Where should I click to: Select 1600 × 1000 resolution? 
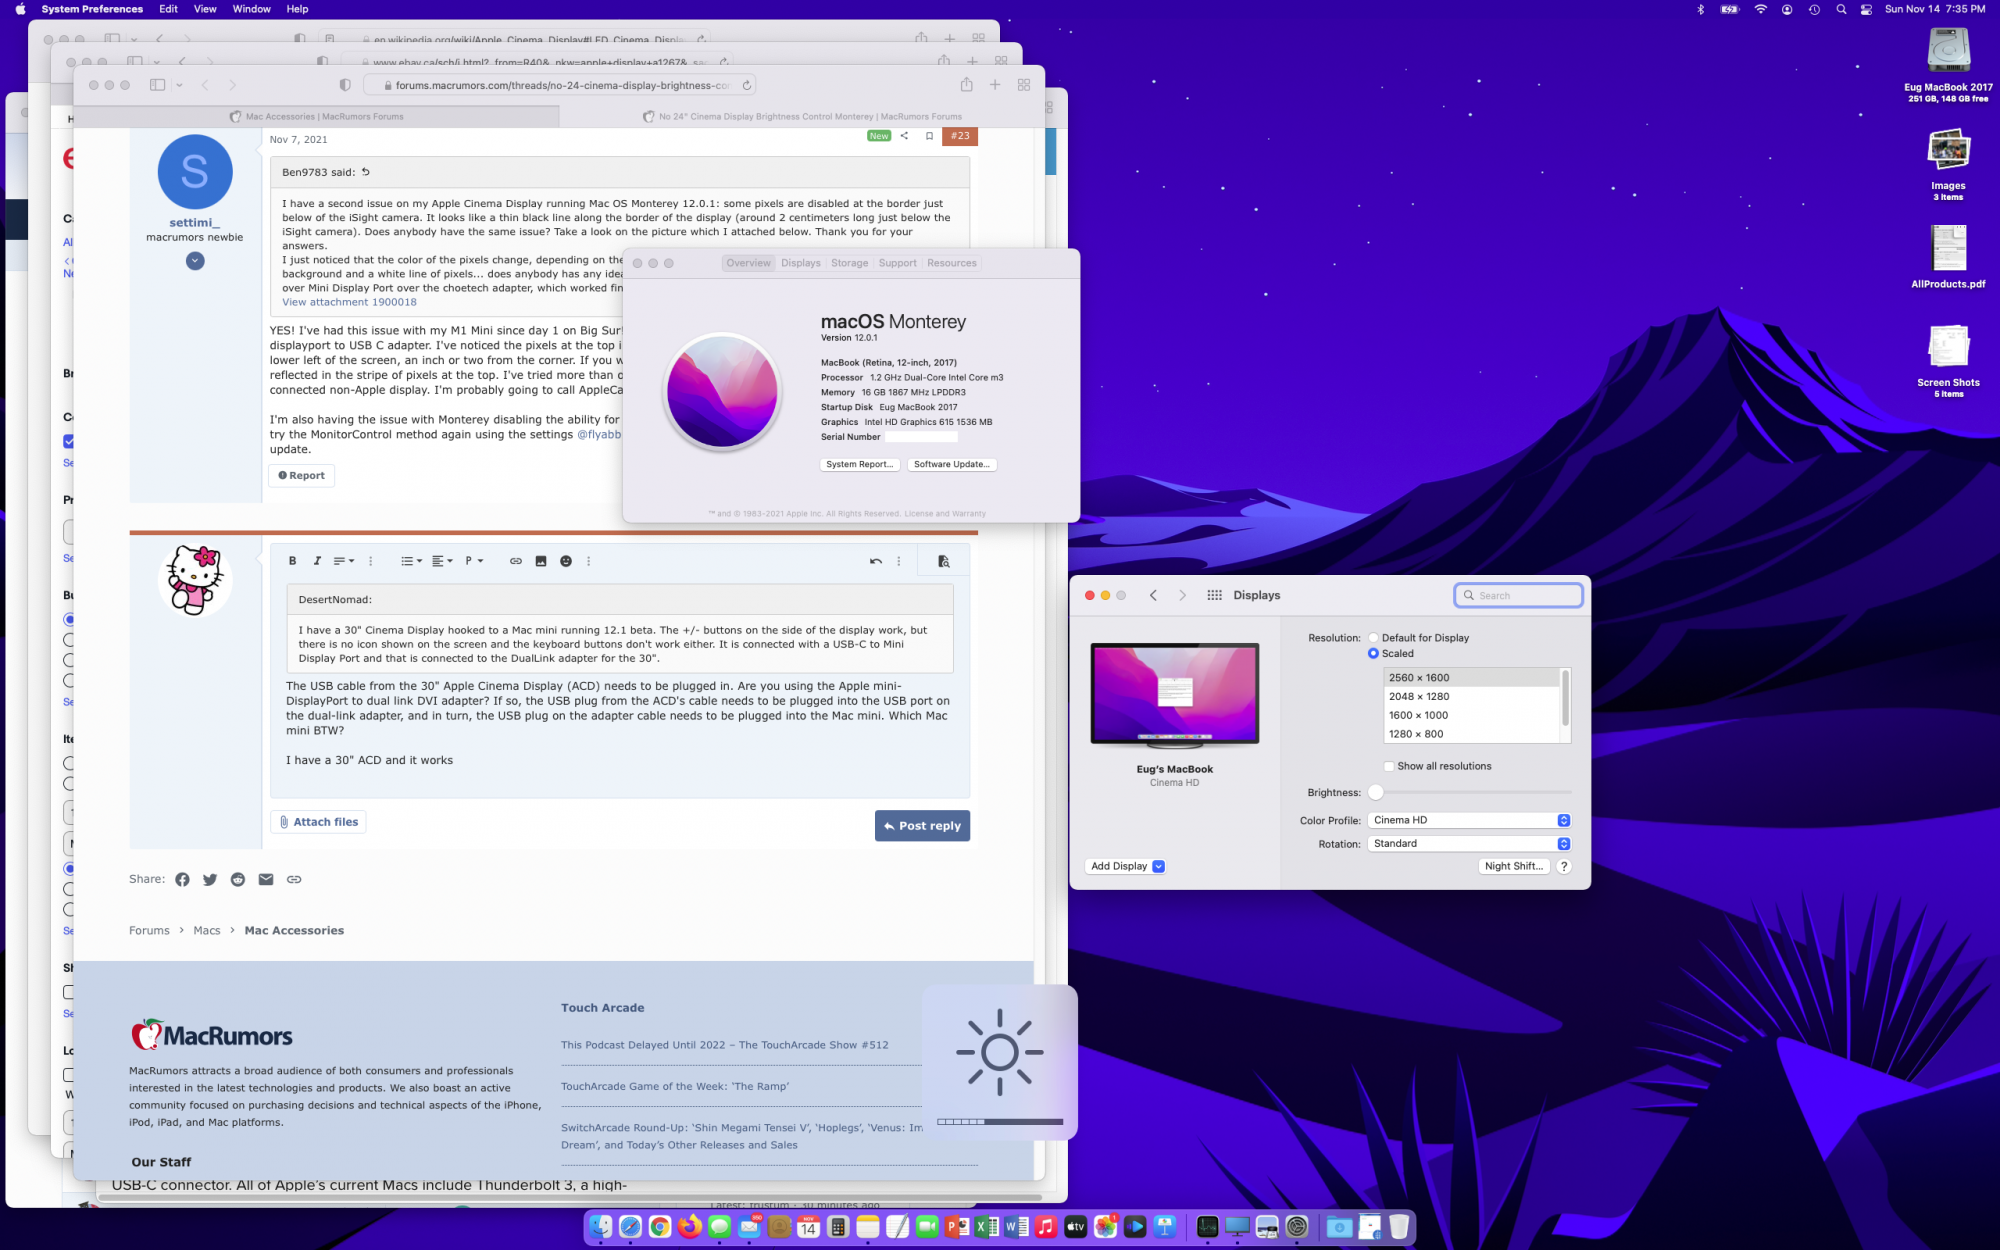[x=1471, y=716]
